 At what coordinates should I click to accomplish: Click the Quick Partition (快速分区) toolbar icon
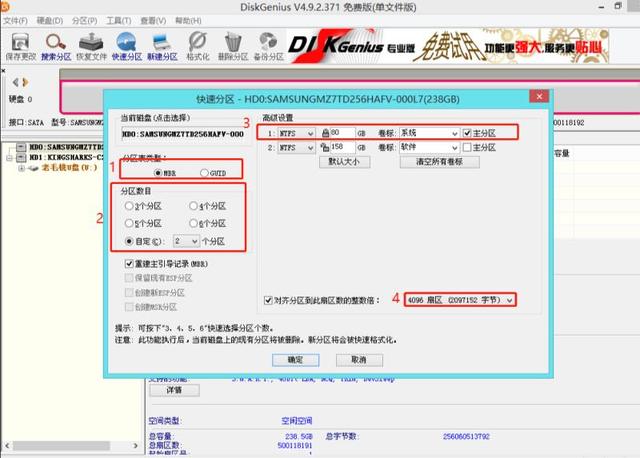click(x=127, y=47)
